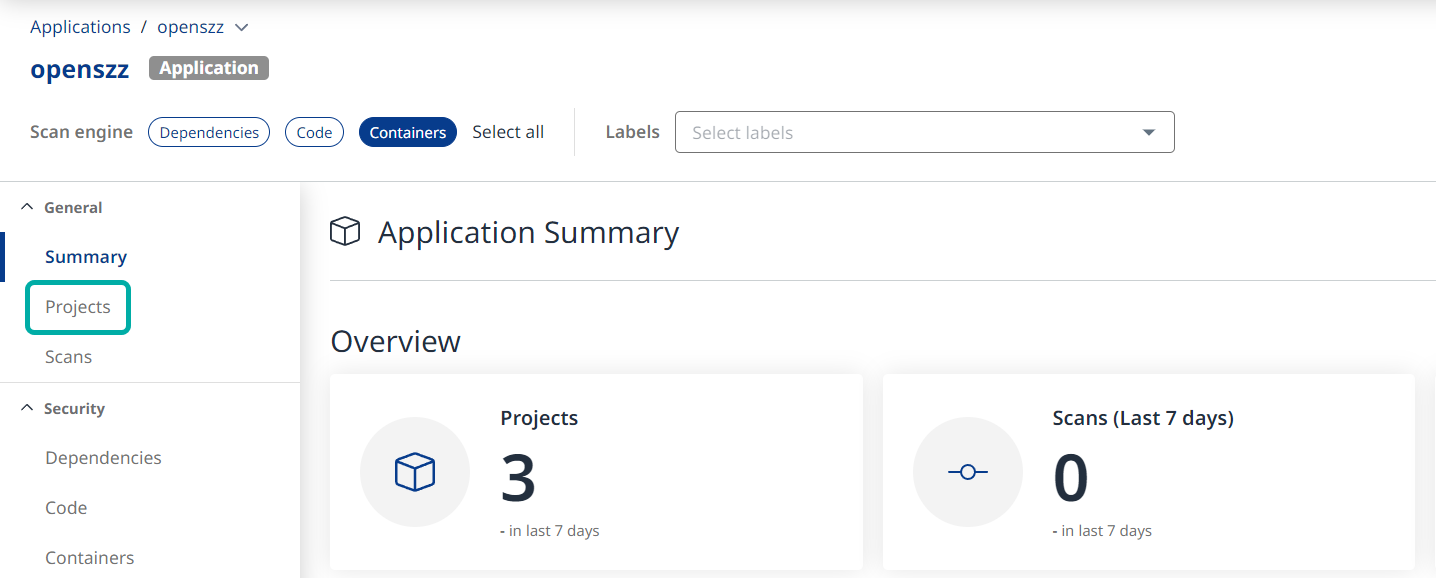This screenshot has width=1436, height=578.
Task: Click the Applications breadcrumb link
Action: click(x=80, y=27)
